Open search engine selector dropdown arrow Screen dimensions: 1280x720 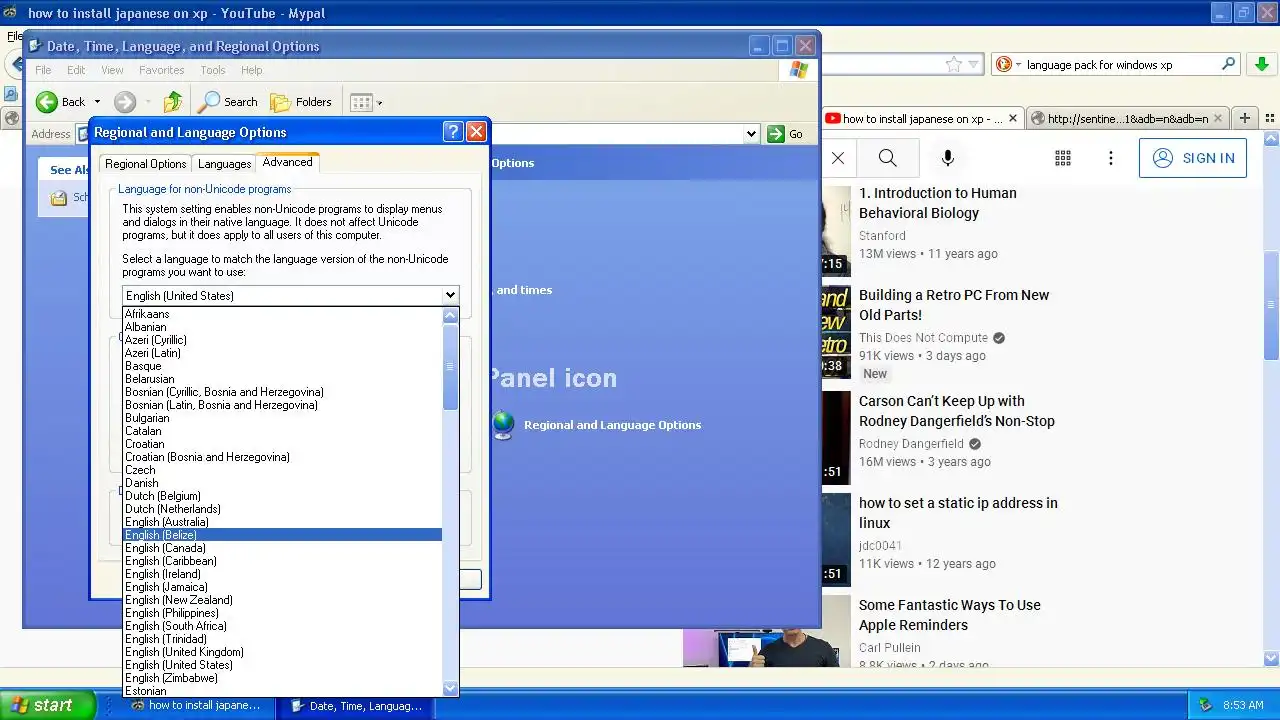pyautogui.click(x=1018, y=64)
